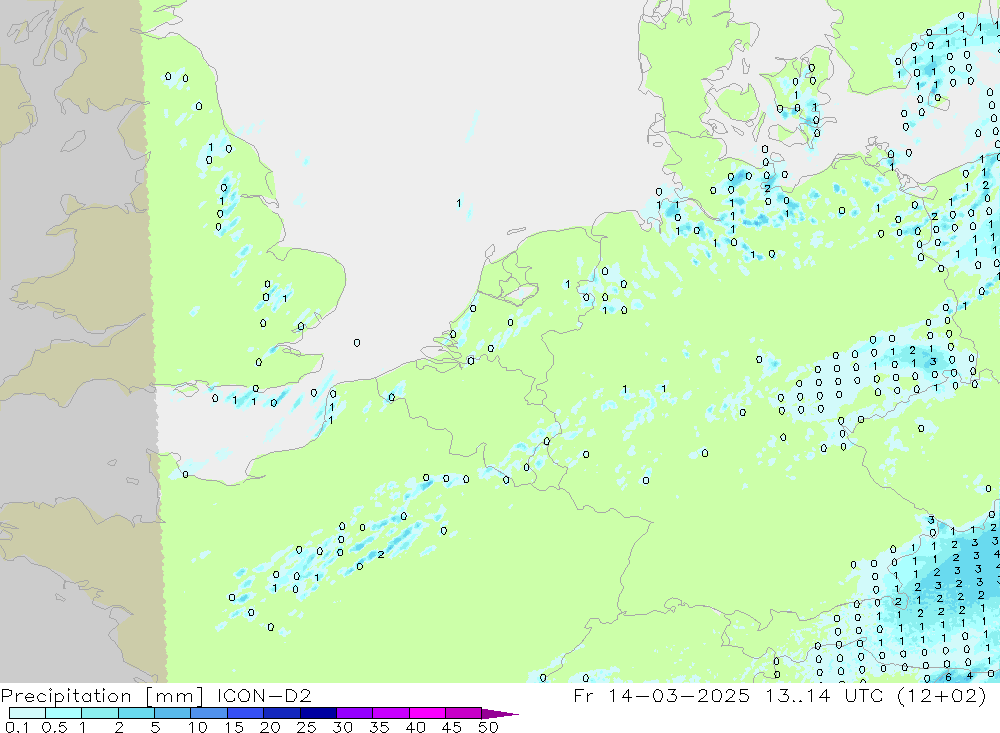Select the '35' legend value
This screenshot has height=733, width=1000.
tap(379, 727)
